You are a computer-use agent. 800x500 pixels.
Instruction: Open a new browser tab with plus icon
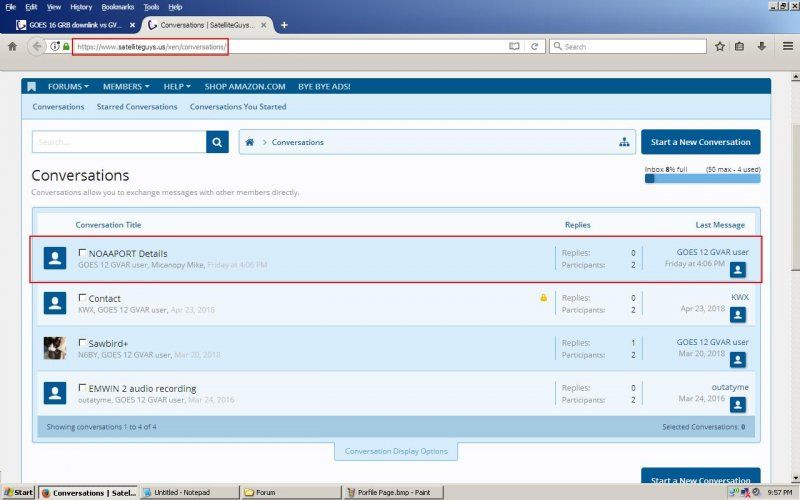[x=284, y=25]
